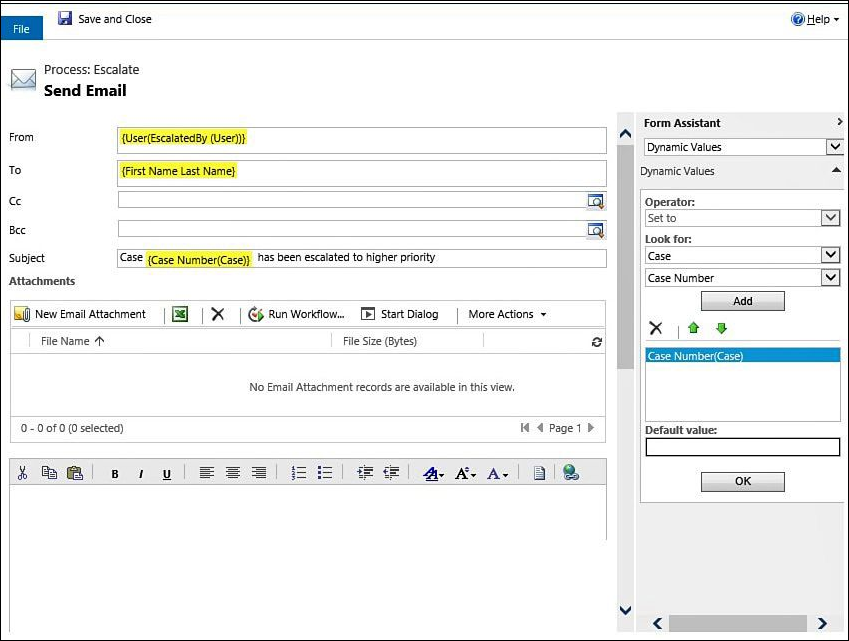Toggle Underline formatting
The width and height of the screenshot is (849, 641).
[x=167, y=474]
